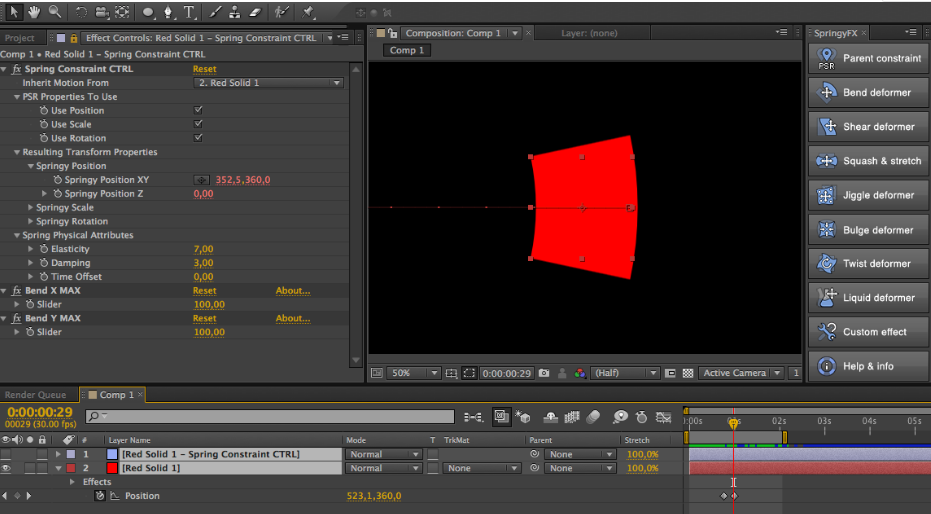Select the Zoom magnifier tool
Image resolution: width=931 pixels, height=514 pixels.
(x=55, y=11)
